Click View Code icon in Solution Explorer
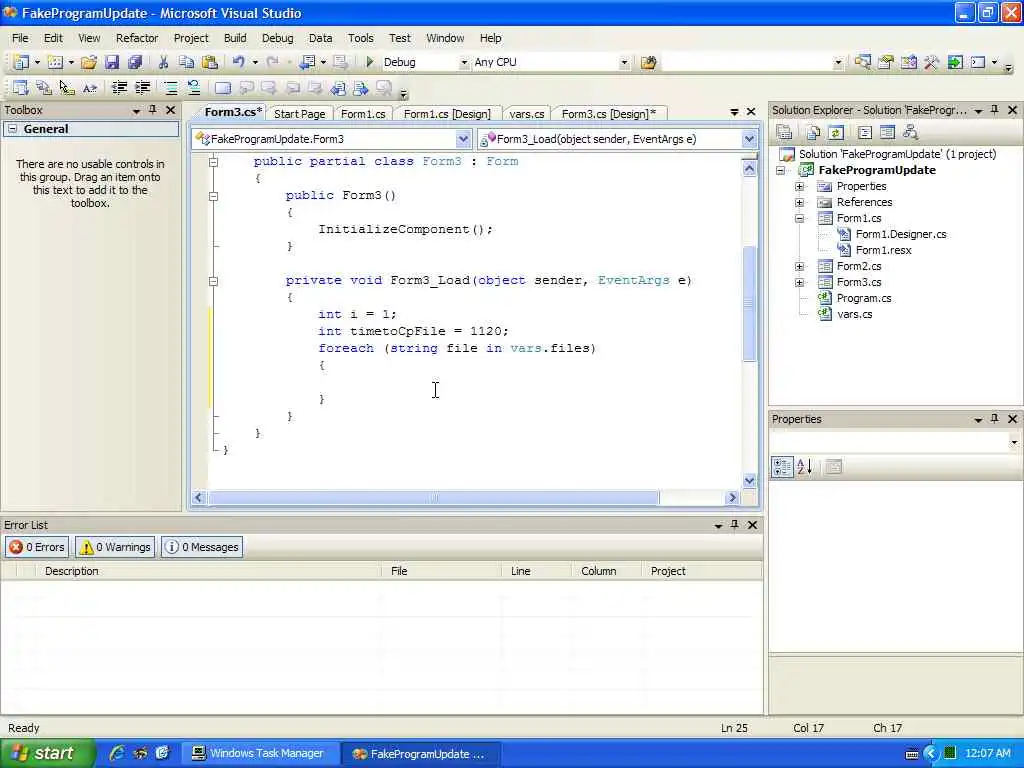The height and width of the screenshot is (768, 1024). click(865, 133)
